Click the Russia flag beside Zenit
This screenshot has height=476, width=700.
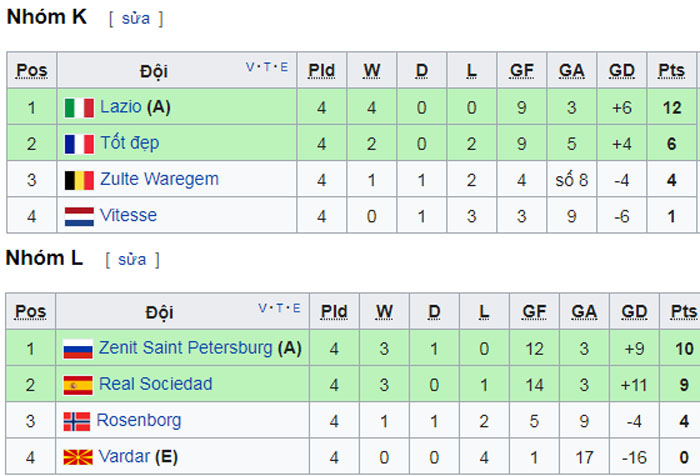coord(78,349)
